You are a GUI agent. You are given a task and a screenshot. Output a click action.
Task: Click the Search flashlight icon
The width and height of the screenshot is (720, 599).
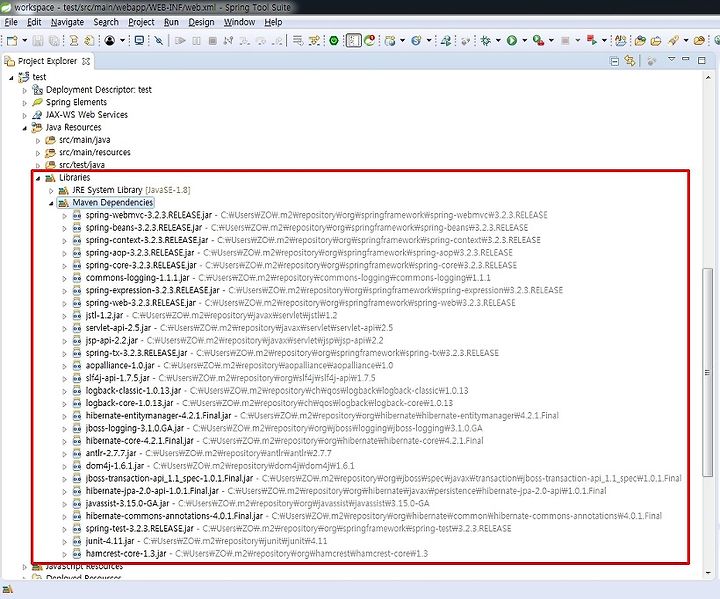coord(674,41)
